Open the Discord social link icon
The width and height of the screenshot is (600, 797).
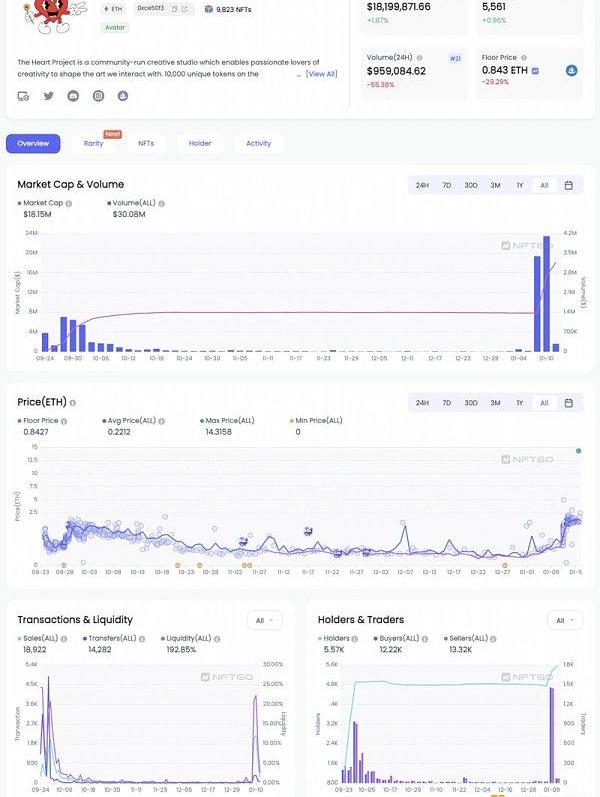[73, 96]
